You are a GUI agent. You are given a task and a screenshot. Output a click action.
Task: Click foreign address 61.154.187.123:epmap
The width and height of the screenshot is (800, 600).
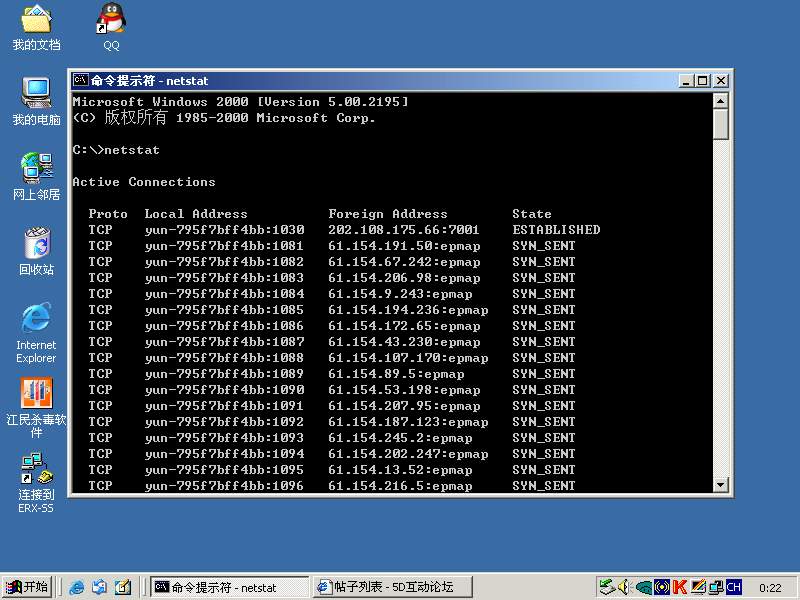coord(408,422)
